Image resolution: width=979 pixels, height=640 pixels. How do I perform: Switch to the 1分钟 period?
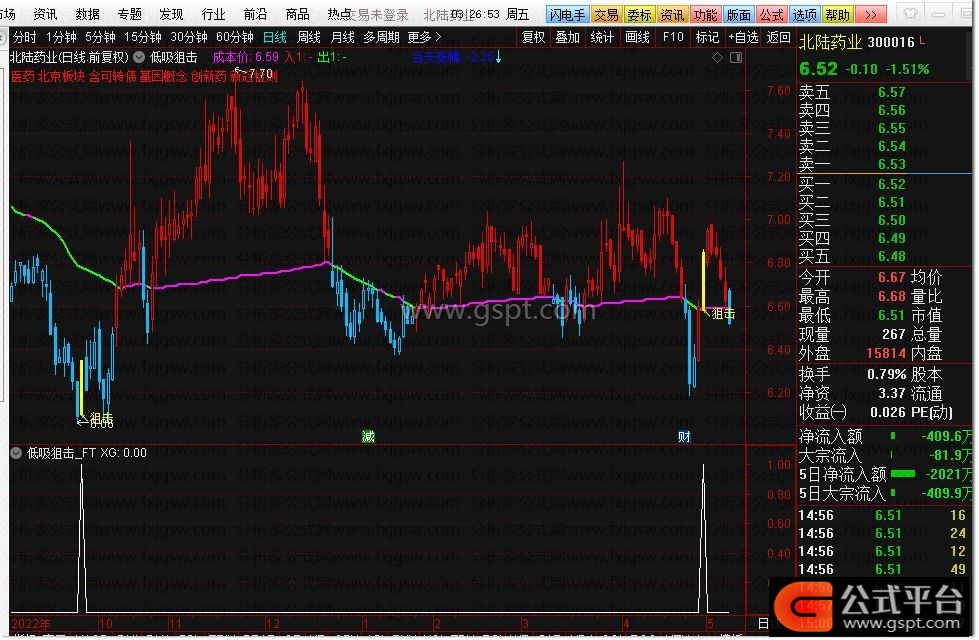(x=61, y=37)
